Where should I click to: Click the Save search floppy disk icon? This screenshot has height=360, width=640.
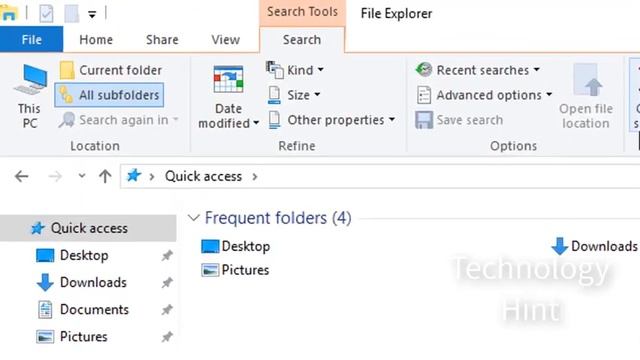(424, 120)
